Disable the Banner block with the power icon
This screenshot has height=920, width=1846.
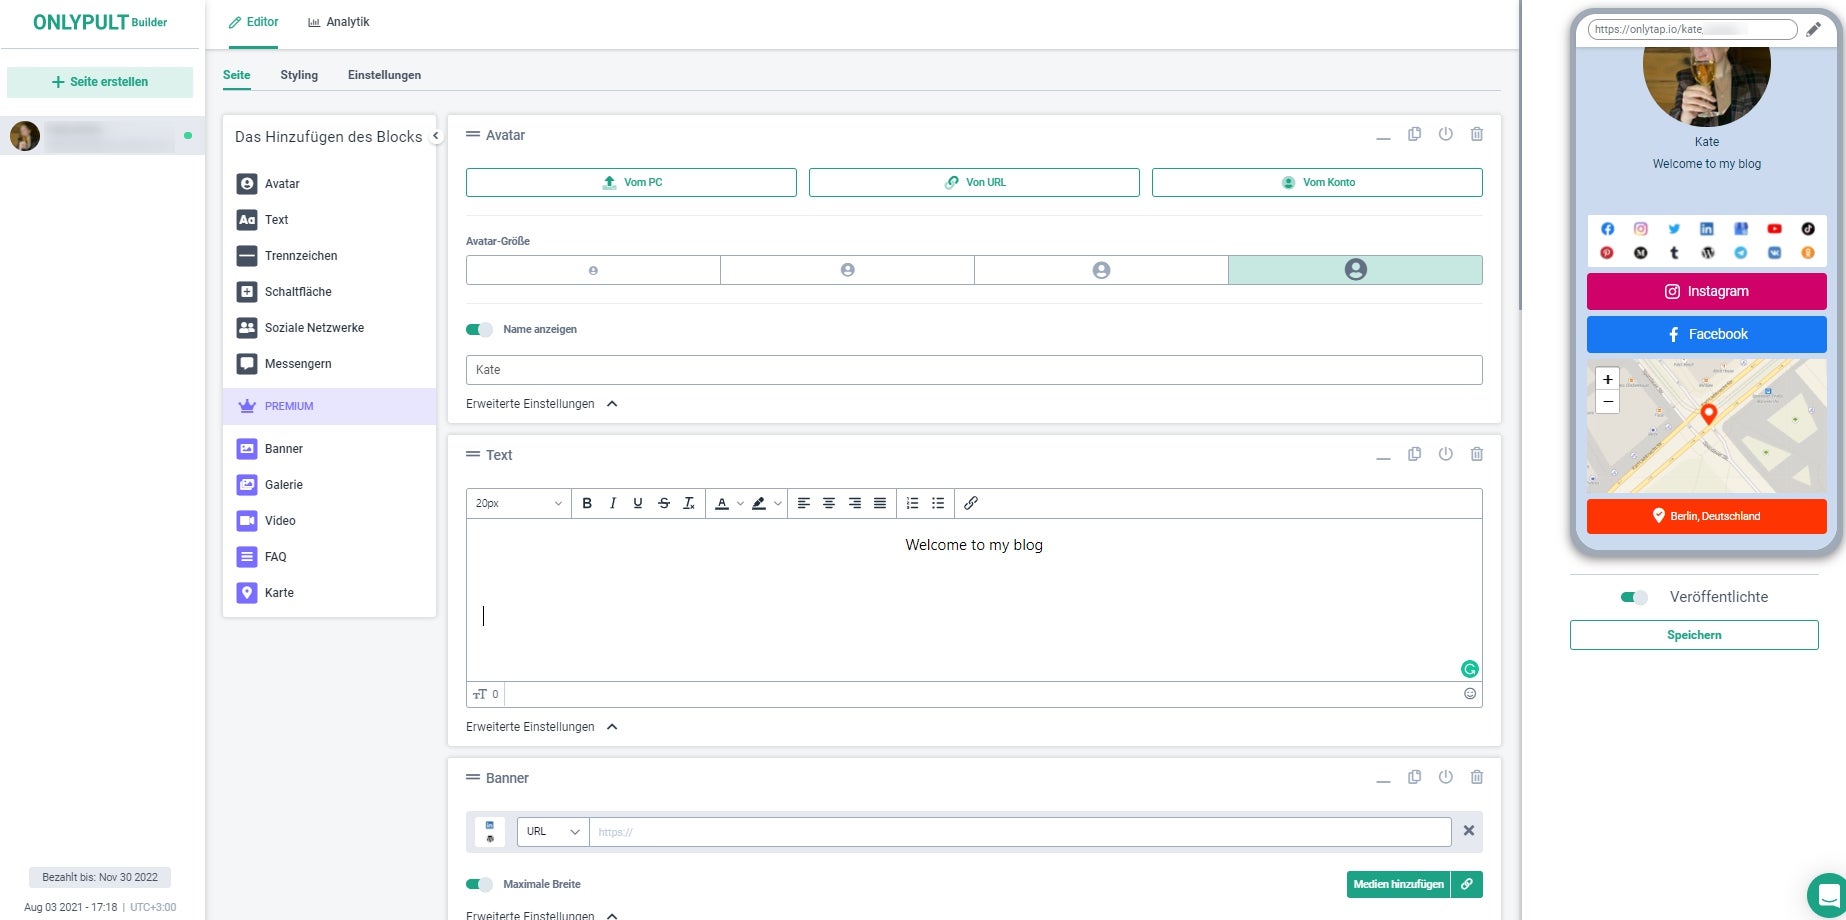click(1446, 777)
